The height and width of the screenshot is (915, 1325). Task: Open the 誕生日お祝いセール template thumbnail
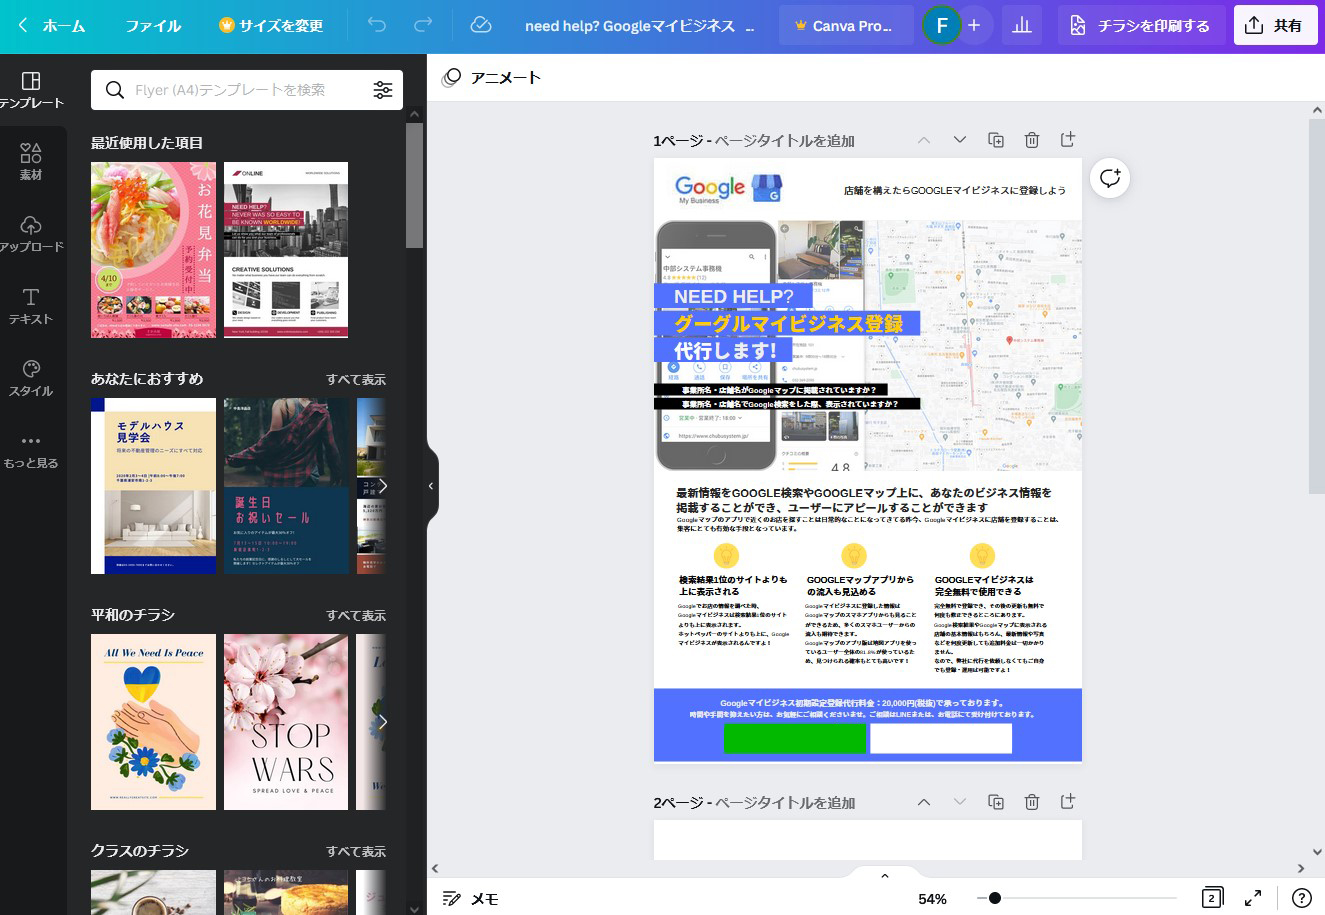(x=286, y=486)
